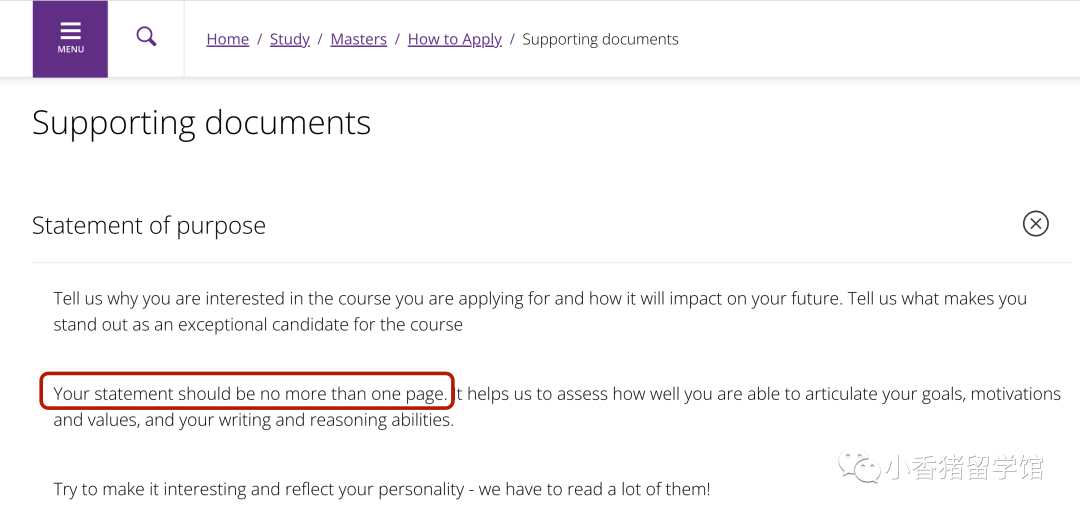
Task: Collapse section using the circled X icon
Action: coord(1035,224)
